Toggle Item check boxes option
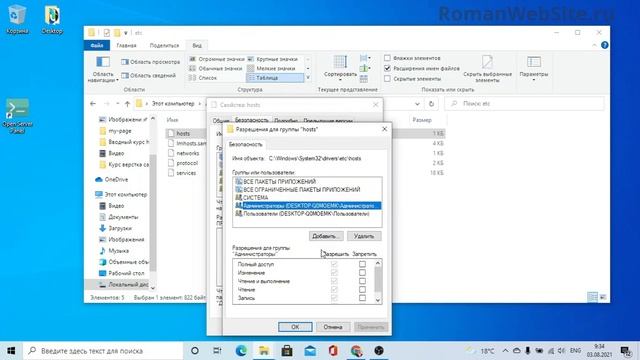The height and width of the screenshot is (360, 640). 387,58
